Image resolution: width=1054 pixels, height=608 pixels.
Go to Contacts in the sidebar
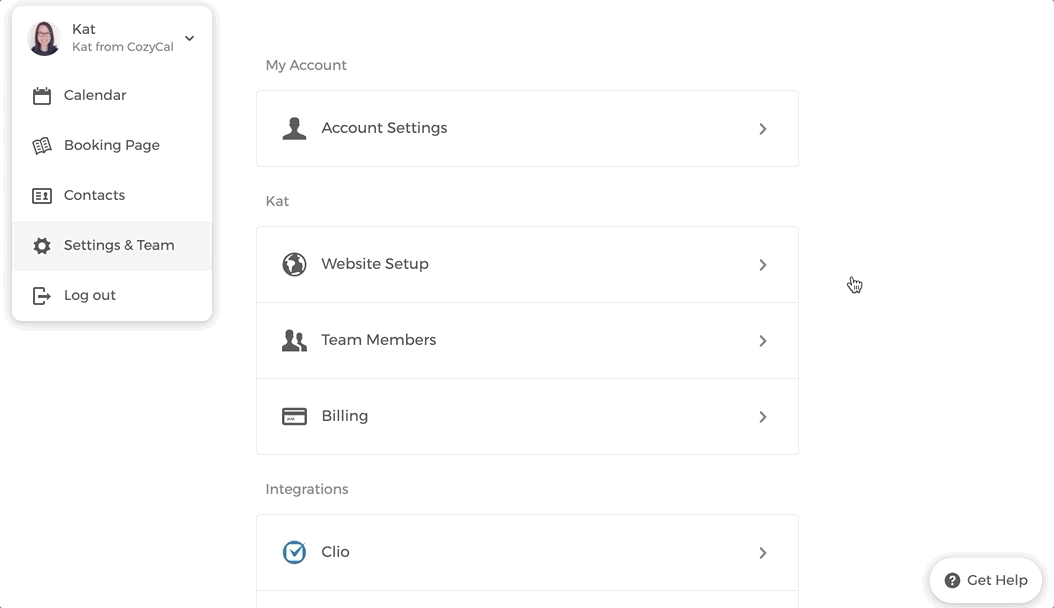tap(94, 196)
